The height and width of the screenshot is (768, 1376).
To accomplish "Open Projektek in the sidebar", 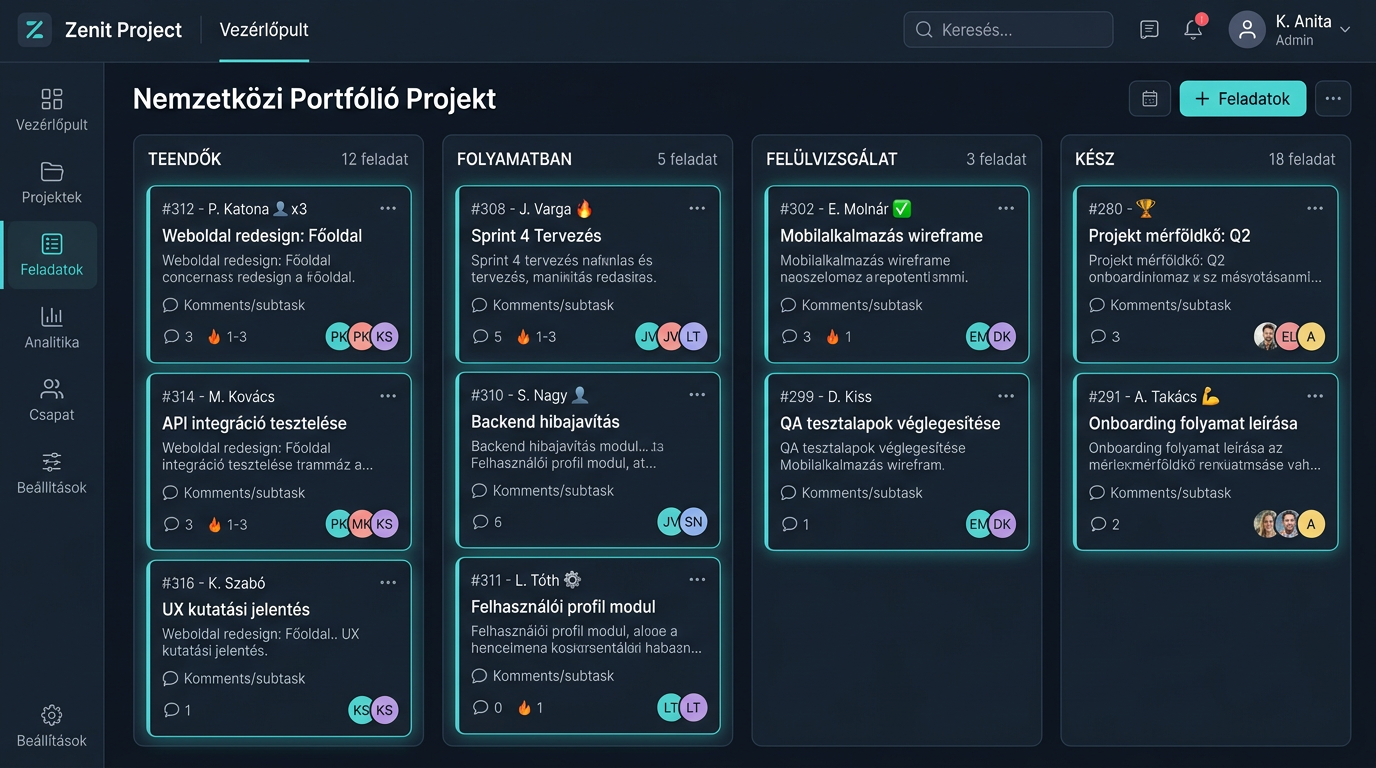I will pyautogui.click(x=51, y=183).
